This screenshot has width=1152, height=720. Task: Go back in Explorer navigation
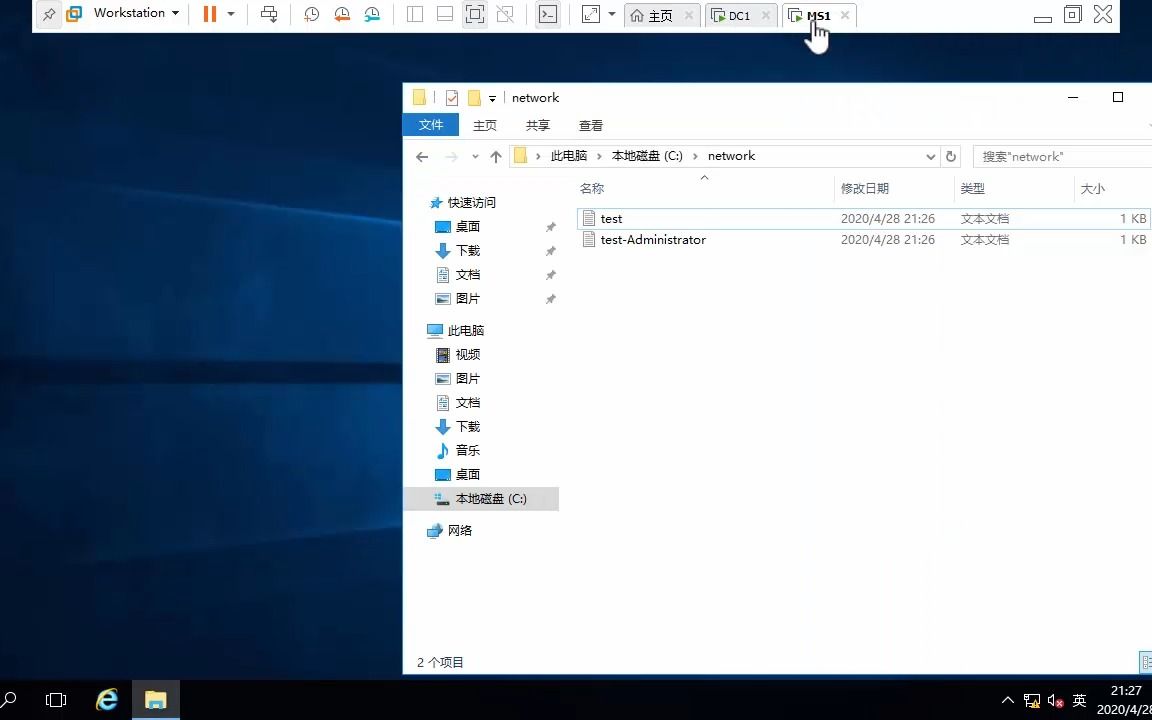(422, 156)
